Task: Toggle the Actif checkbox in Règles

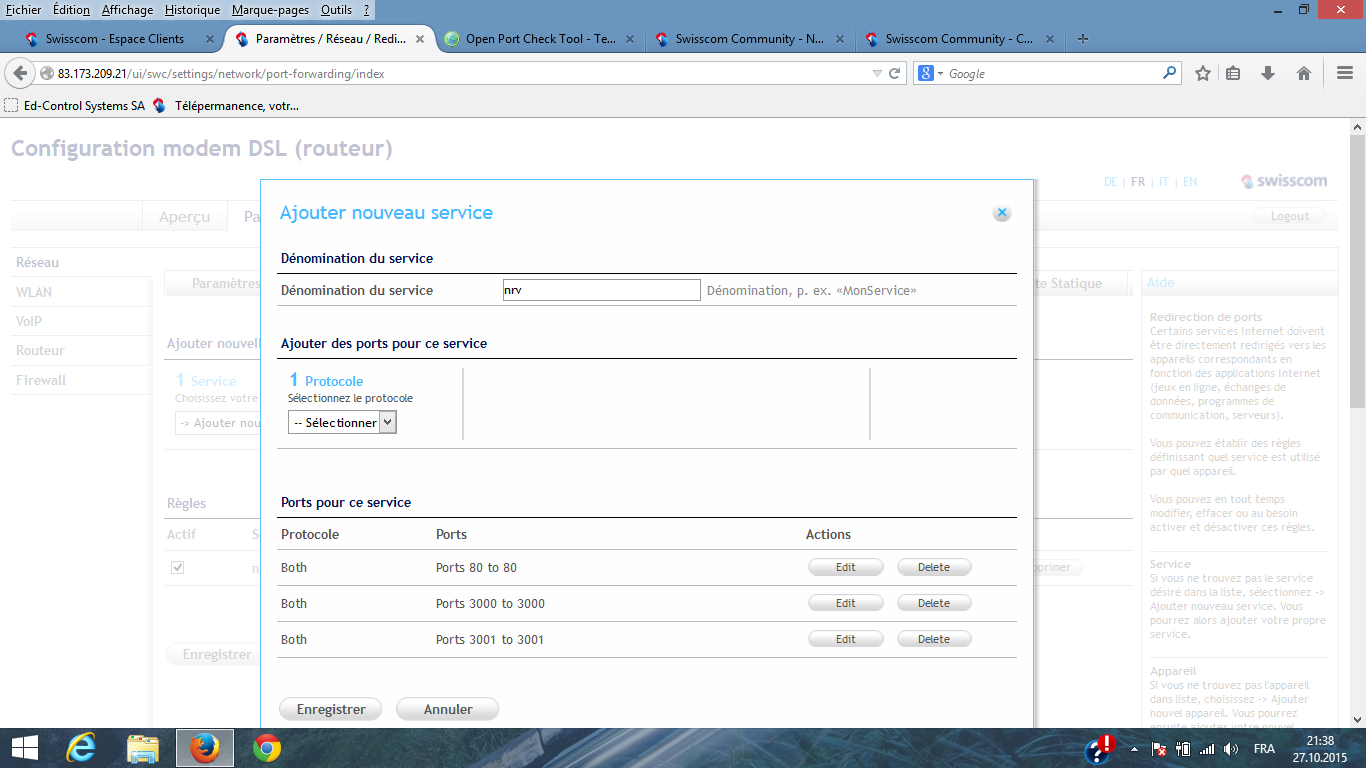Action: pos(178,567)
